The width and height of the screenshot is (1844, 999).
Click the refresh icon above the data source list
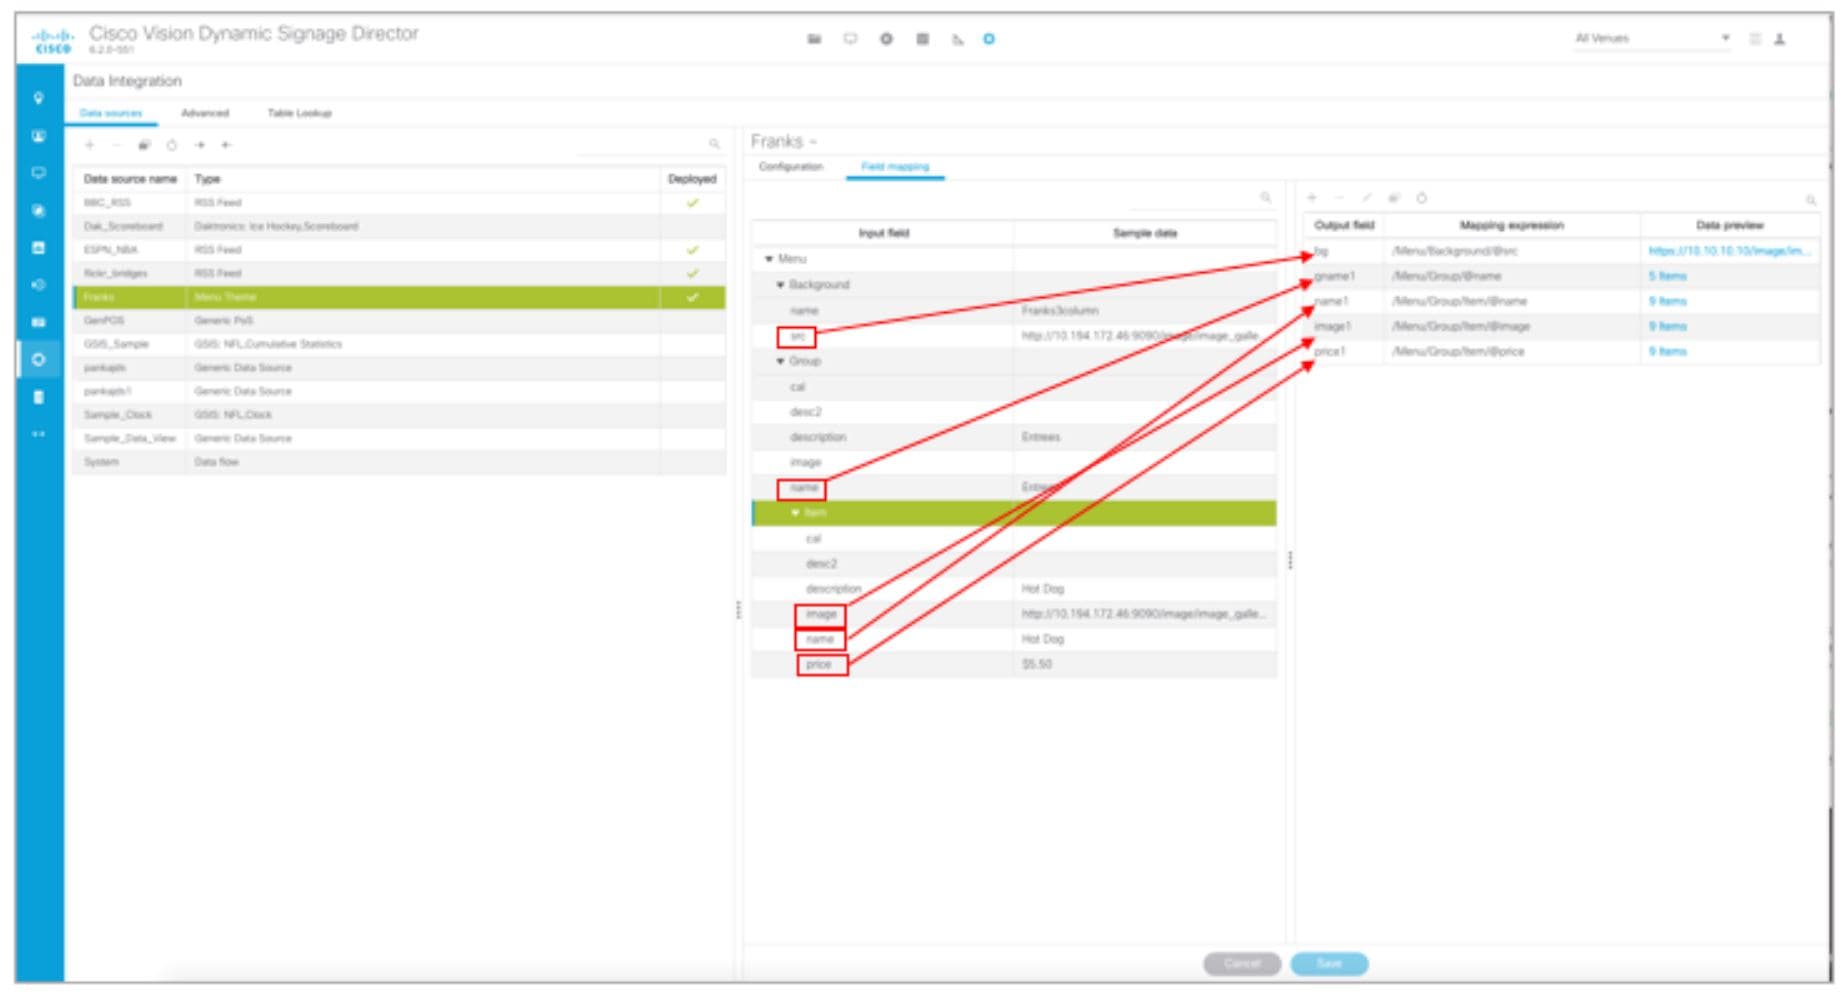click(x=173, y=145)
